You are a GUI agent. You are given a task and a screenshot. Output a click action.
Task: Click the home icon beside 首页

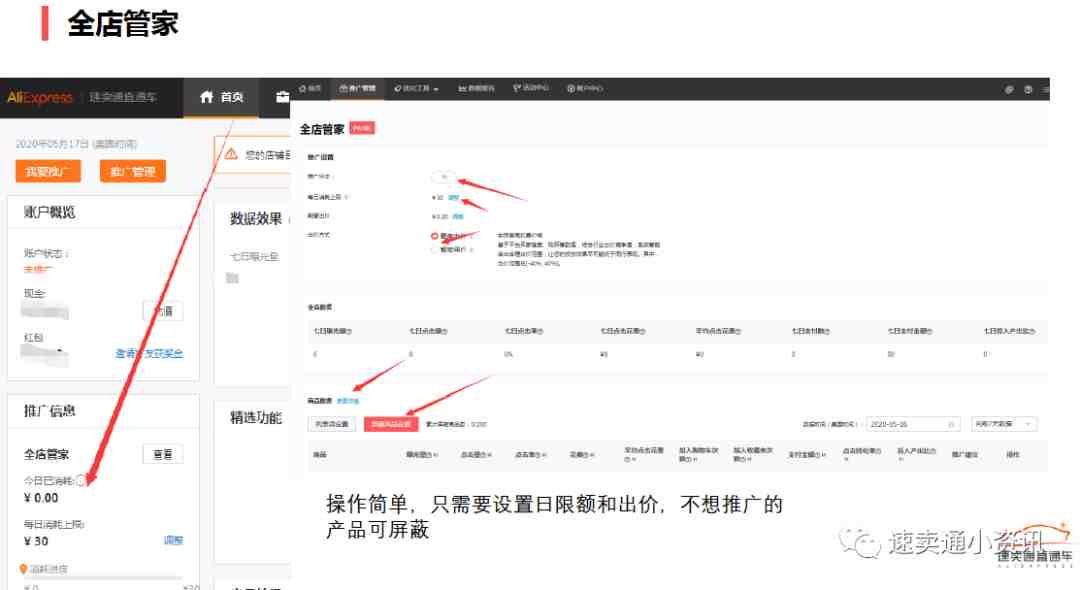[x=207, y=97]
